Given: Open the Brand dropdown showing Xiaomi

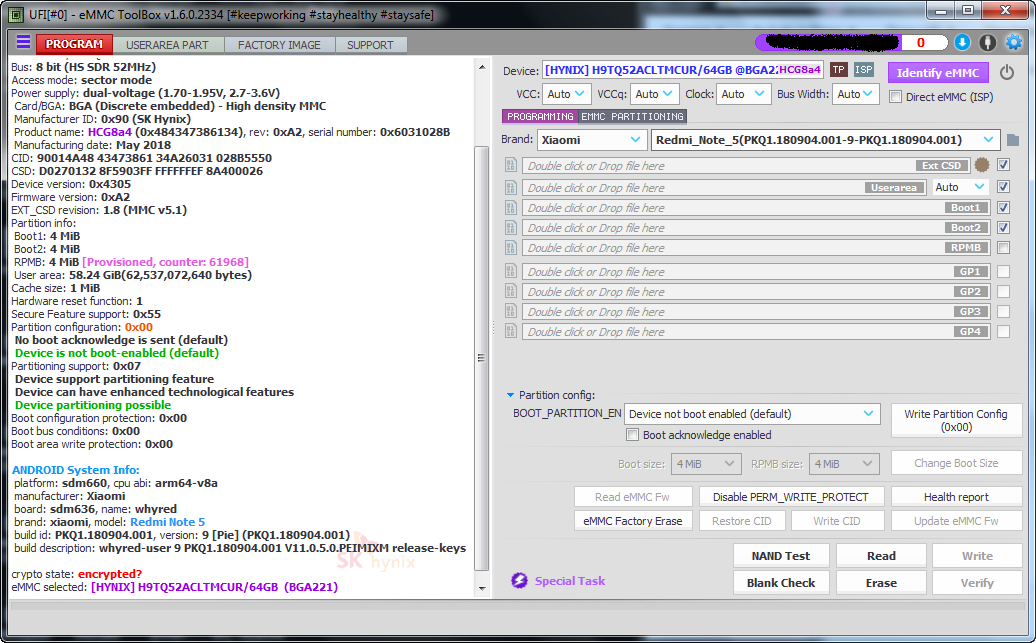Looking at the screenshot, I should pos(591,140).
